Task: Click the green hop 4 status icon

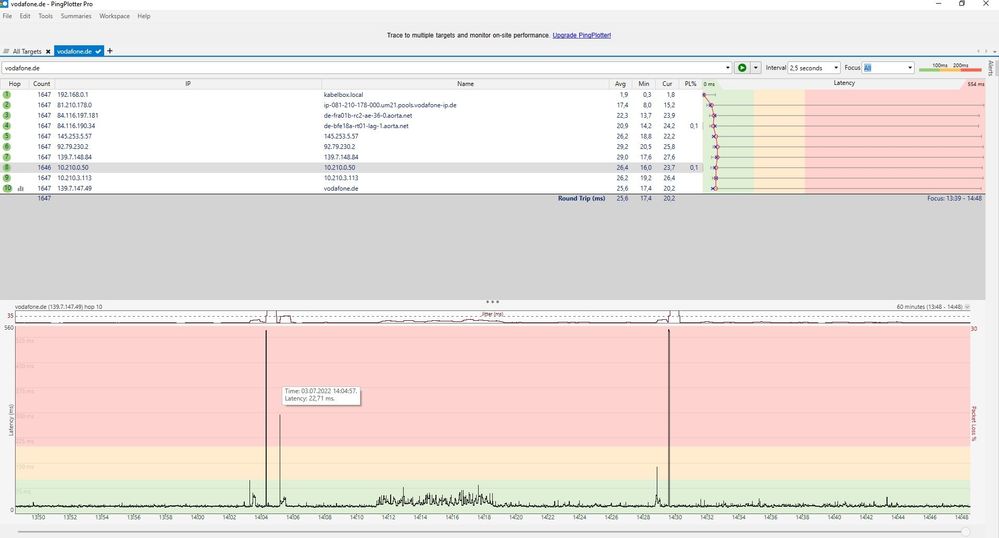Action: 7,126
